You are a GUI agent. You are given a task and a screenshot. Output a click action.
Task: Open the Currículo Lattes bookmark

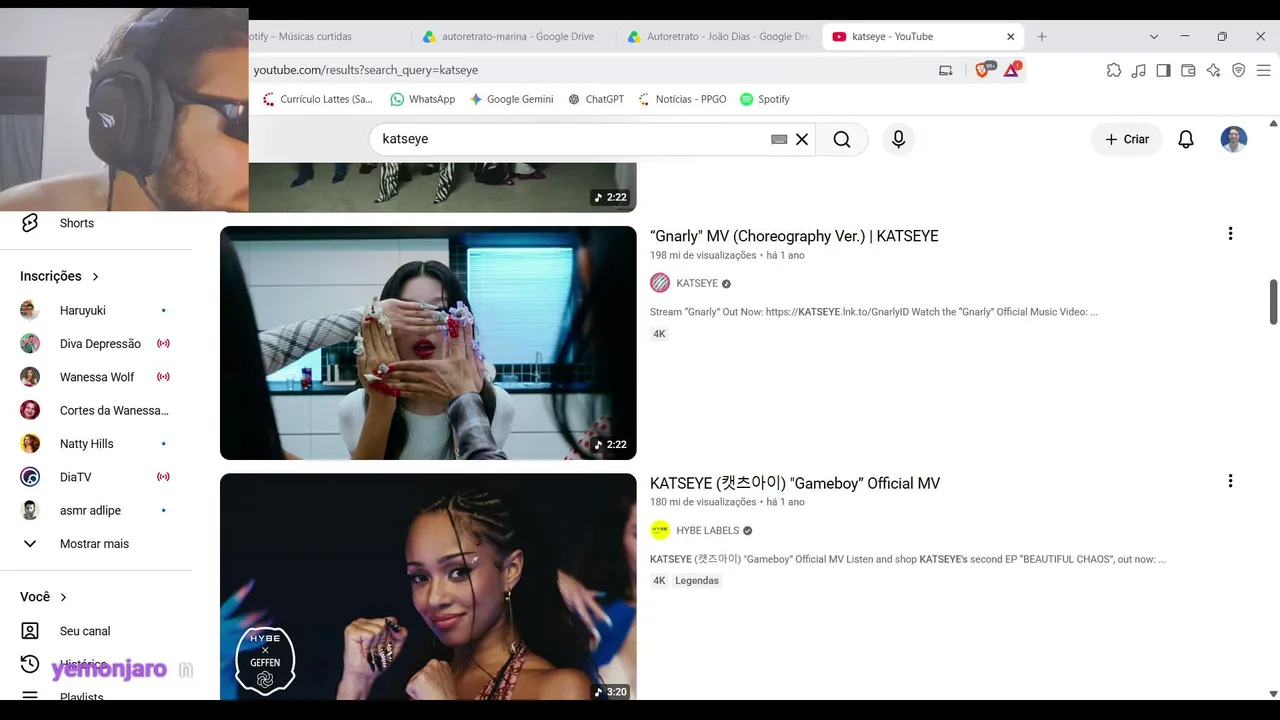(x=317, y=99)
